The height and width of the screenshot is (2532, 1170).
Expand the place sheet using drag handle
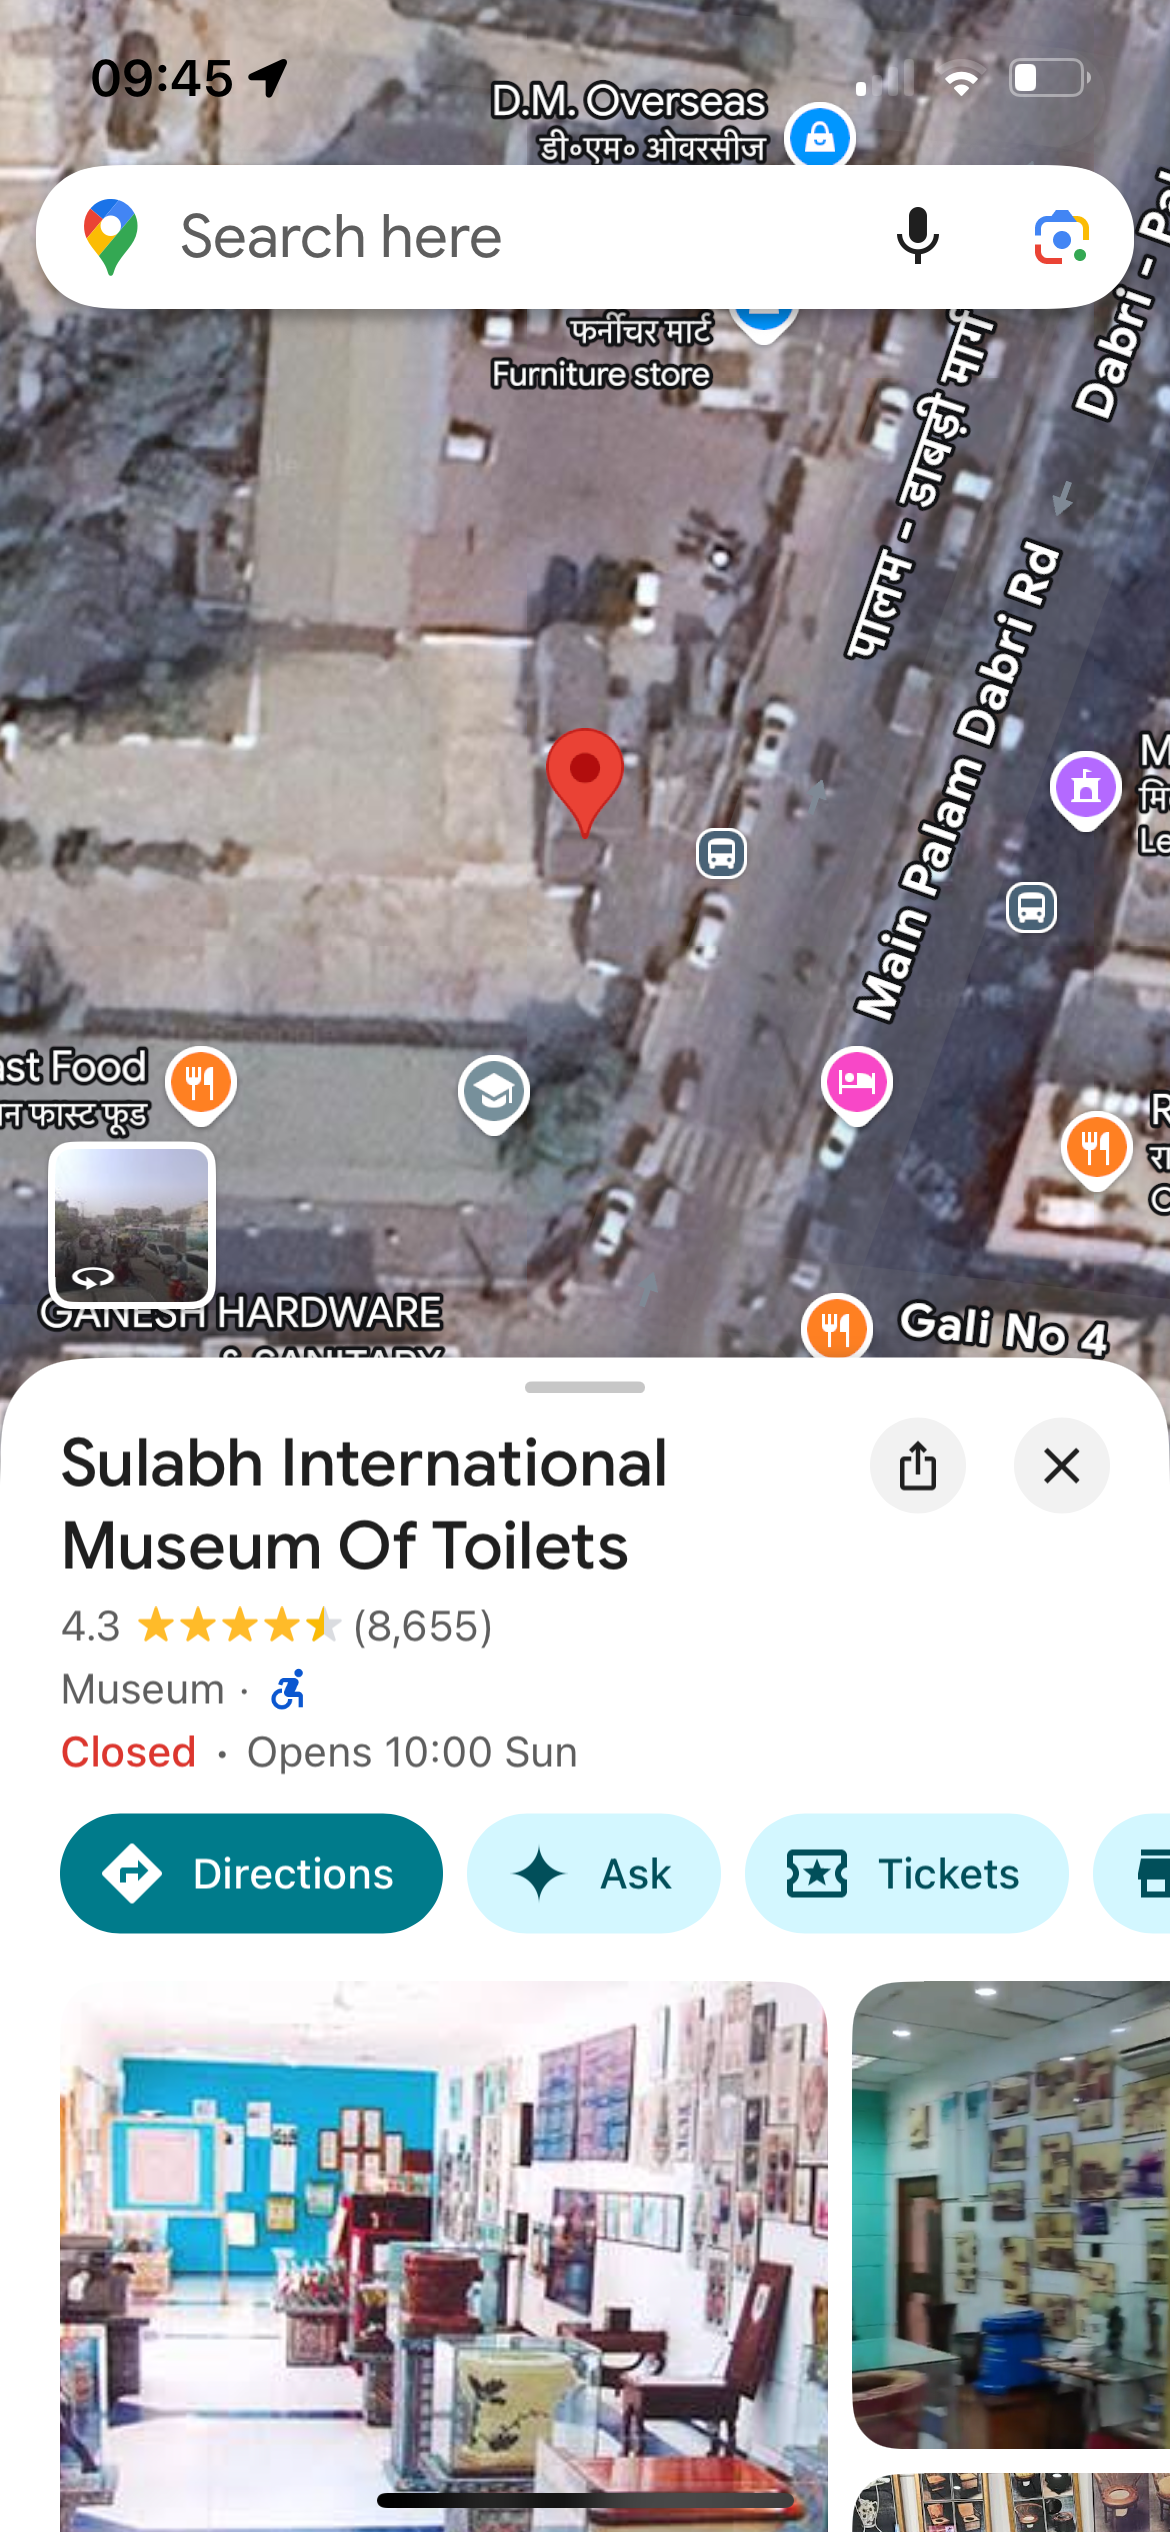[x=585, y=1387]
